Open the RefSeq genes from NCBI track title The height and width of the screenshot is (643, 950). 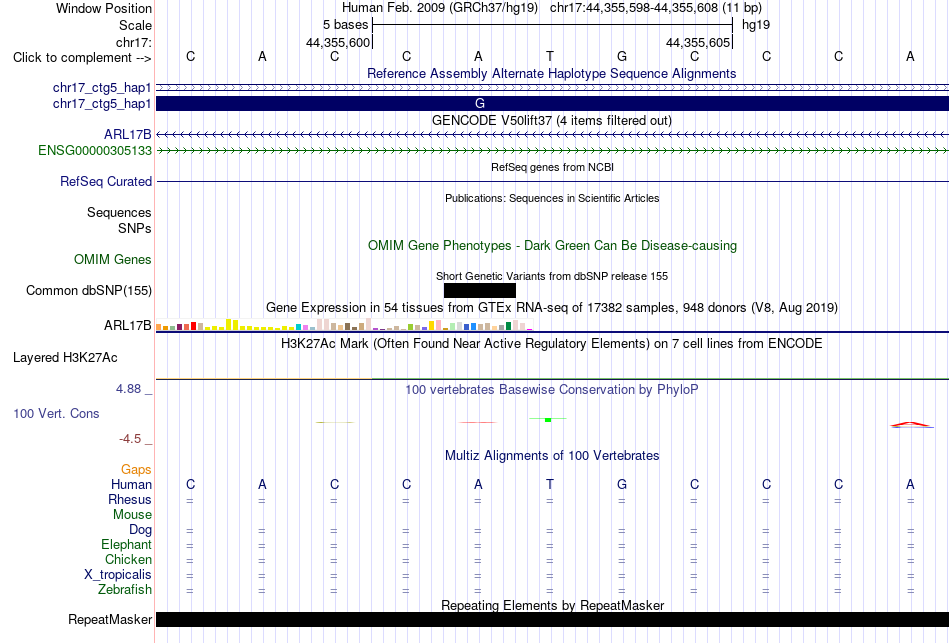pyautogui.click(x=552, y=167)
